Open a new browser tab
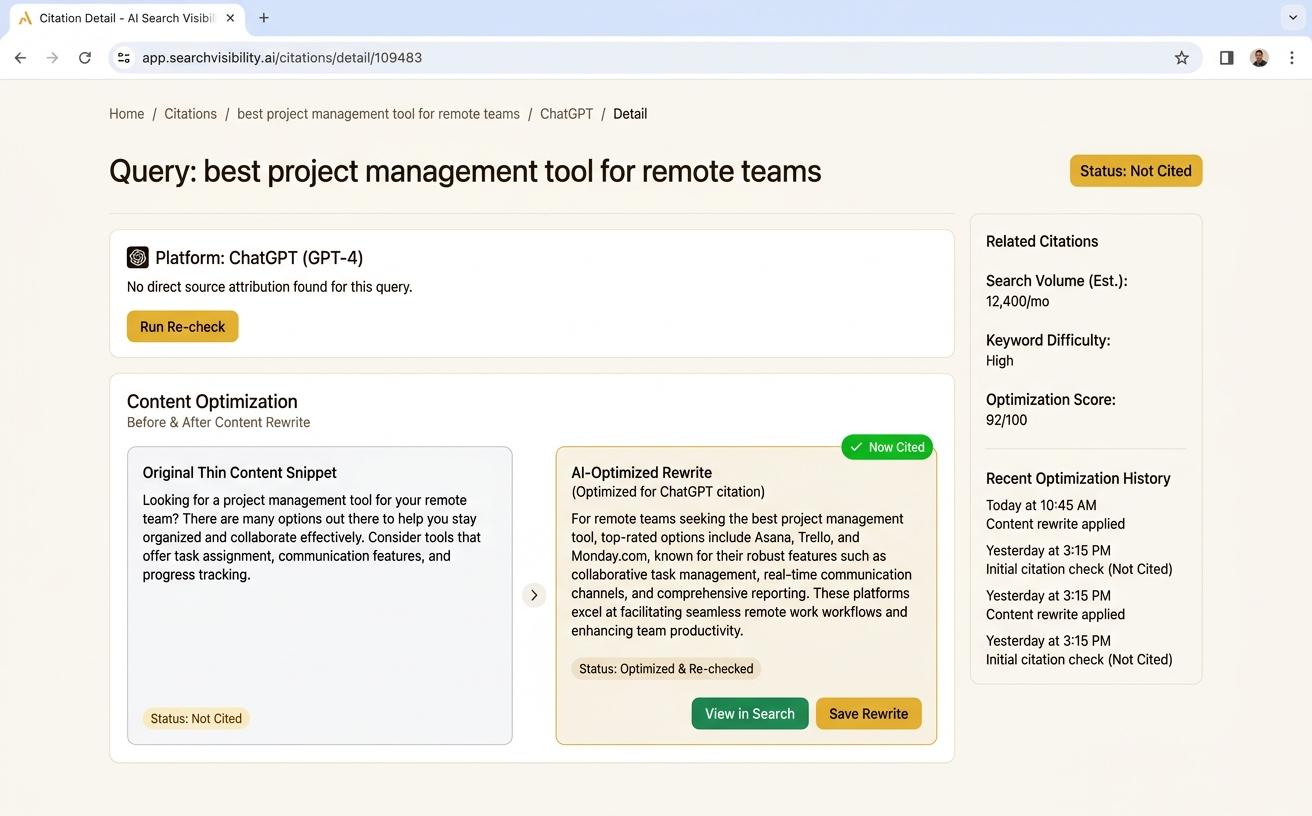The height and width of the screenshot is (816, 1312). point(264,18)
